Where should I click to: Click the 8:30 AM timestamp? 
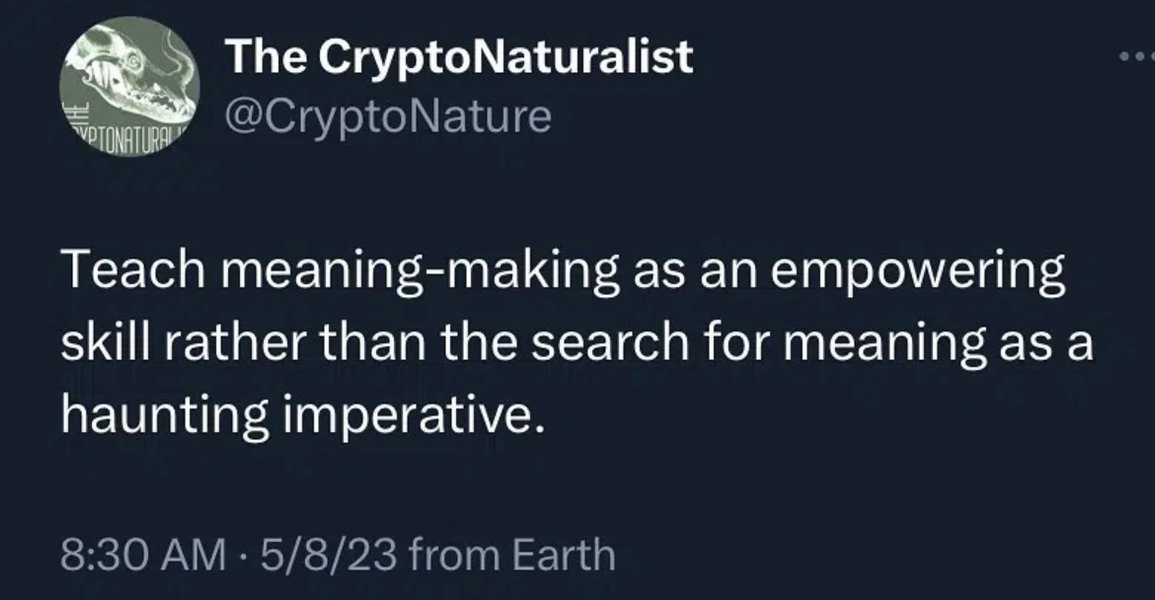point(144,554)
